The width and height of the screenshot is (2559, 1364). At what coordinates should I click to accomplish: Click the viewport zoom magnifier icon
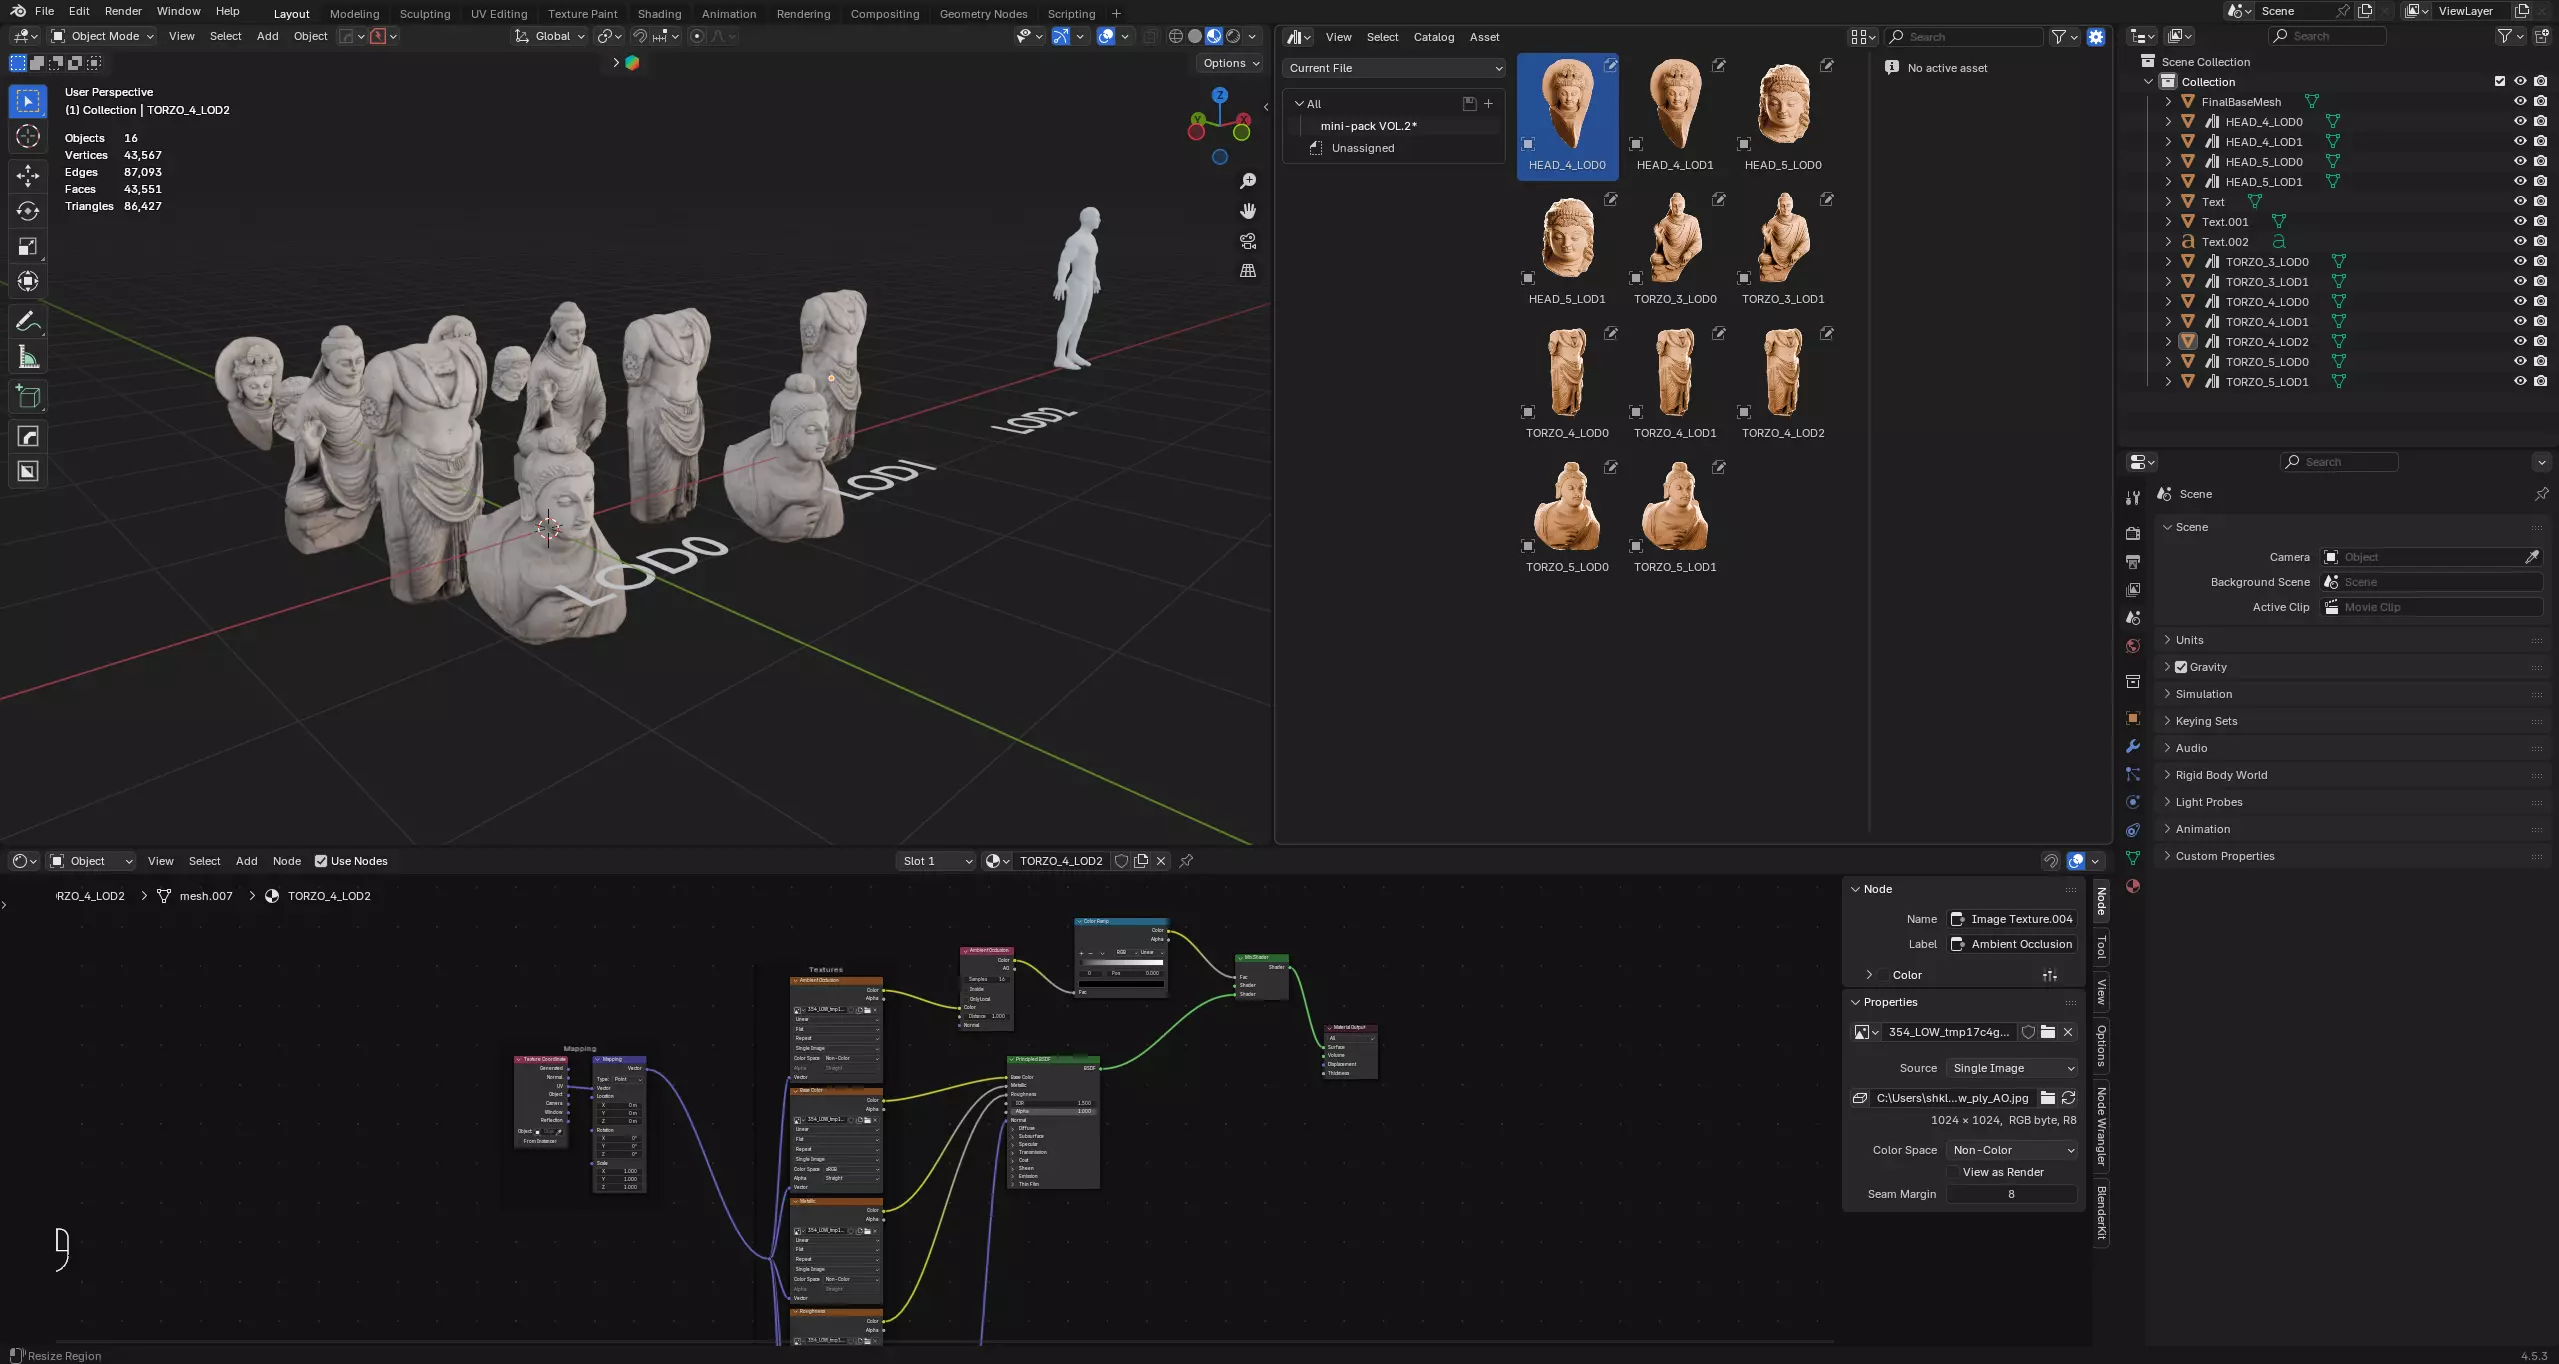(1248, 181)
